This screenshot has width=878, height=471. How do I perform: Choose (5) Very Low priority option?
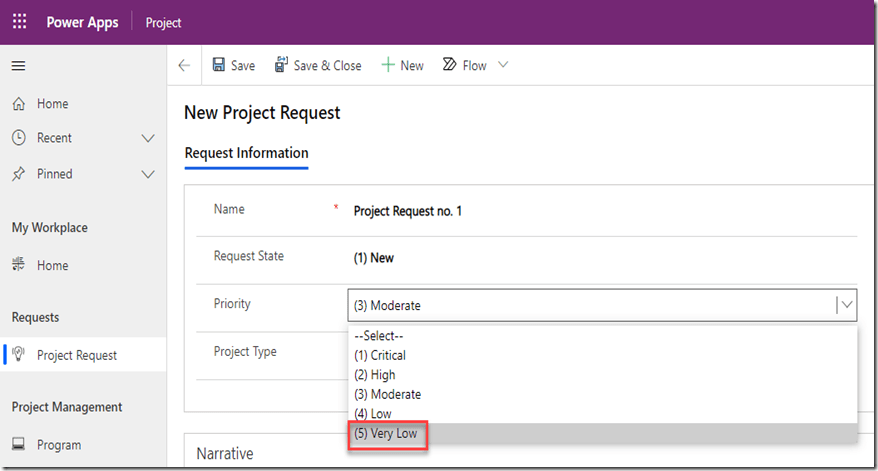pos(387,434)
